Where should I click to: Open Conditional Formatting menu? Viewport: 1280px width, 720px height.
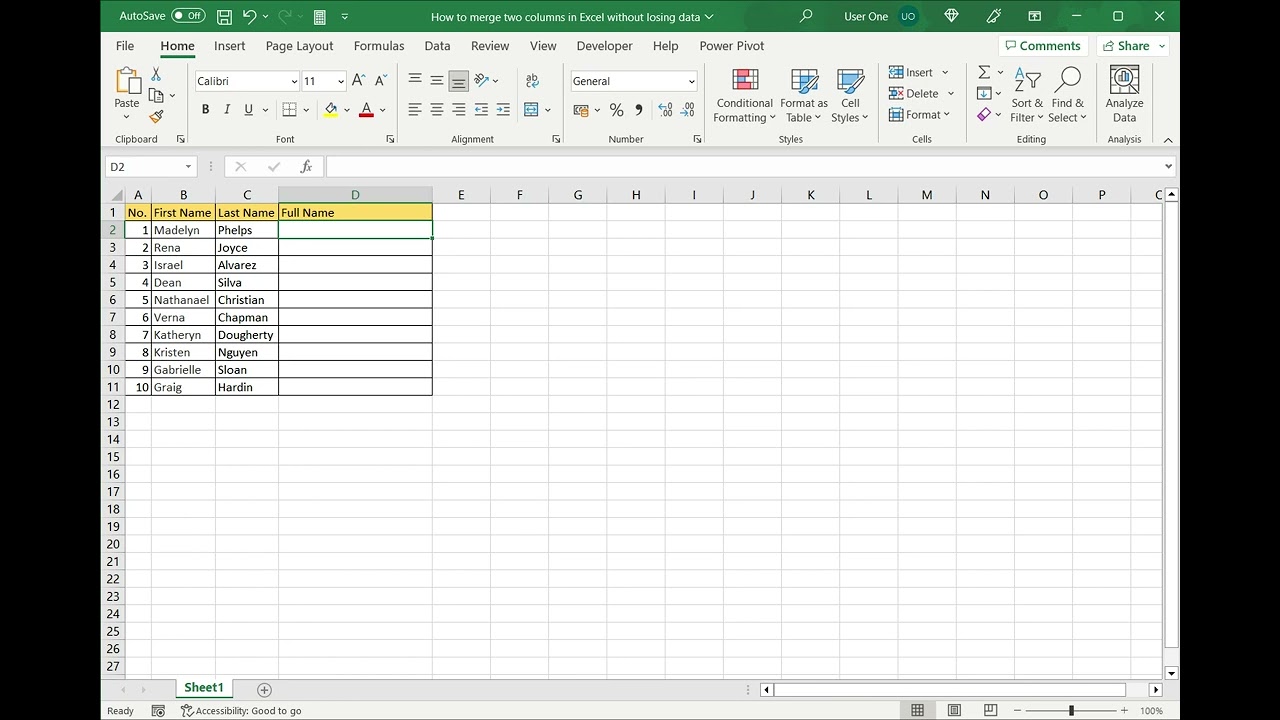pos(744,96)
